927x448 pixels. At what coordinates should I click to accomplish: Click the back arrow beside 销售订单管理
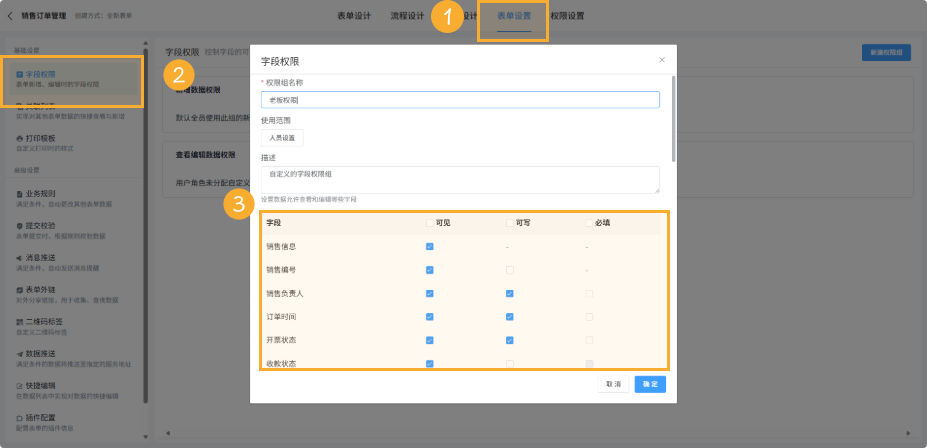tap(10, 16)
